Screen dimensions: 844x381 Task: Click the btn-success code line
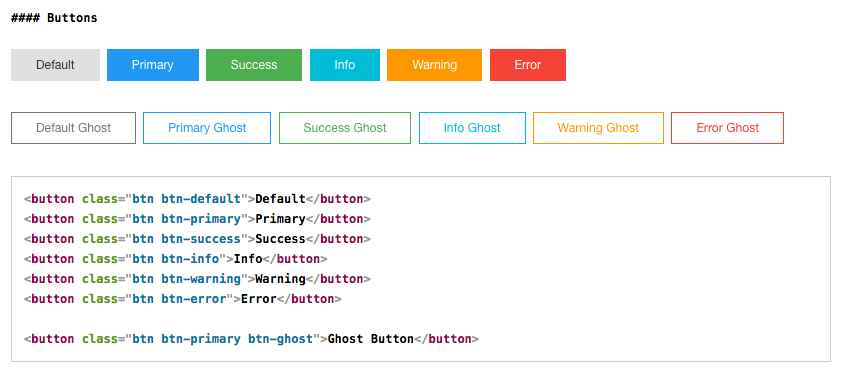click(197, 239)
